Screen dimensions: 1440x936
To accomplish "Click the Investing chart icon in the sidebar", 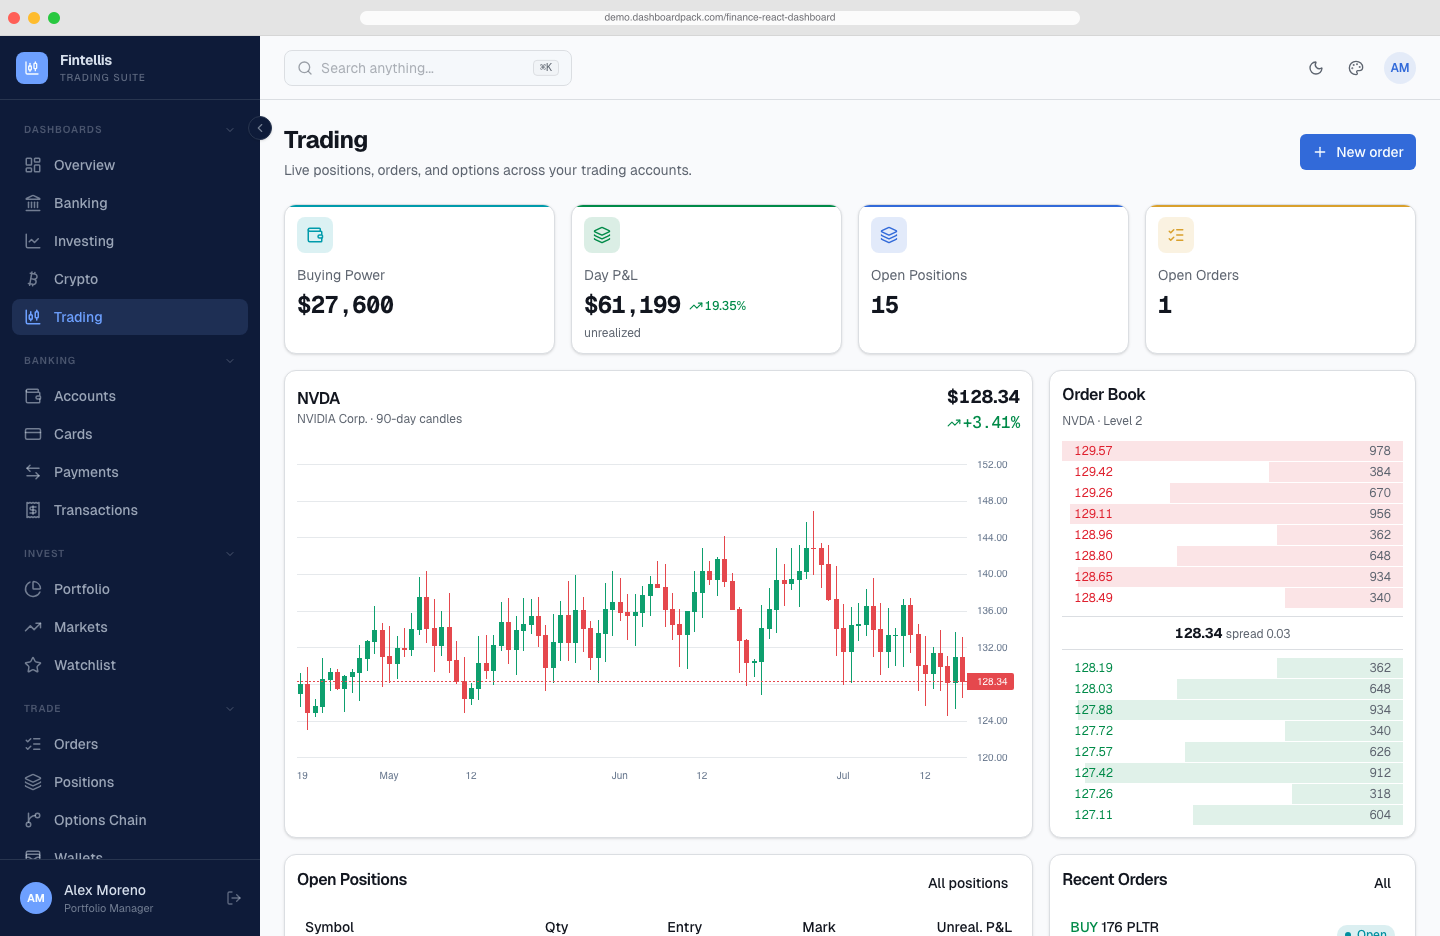I will (x=33, y=241).
